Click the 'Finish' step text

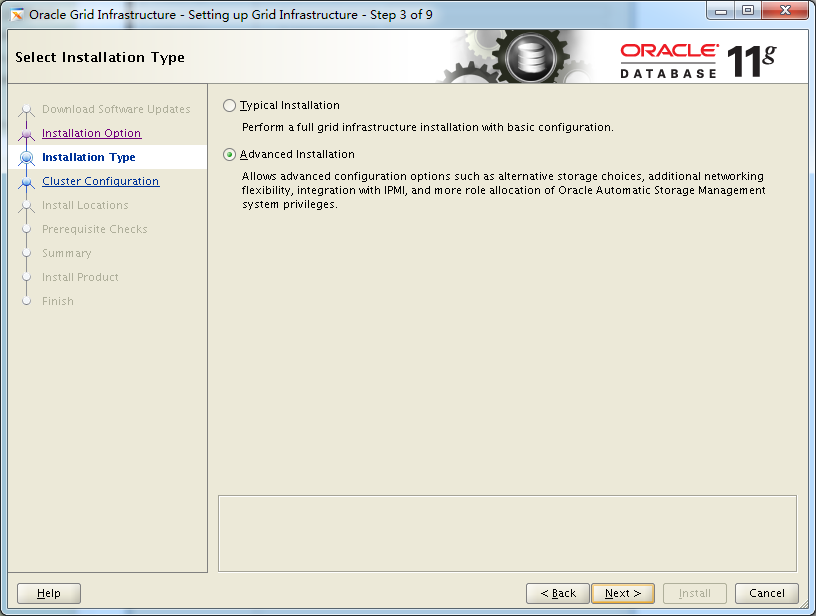pos(58,301)
